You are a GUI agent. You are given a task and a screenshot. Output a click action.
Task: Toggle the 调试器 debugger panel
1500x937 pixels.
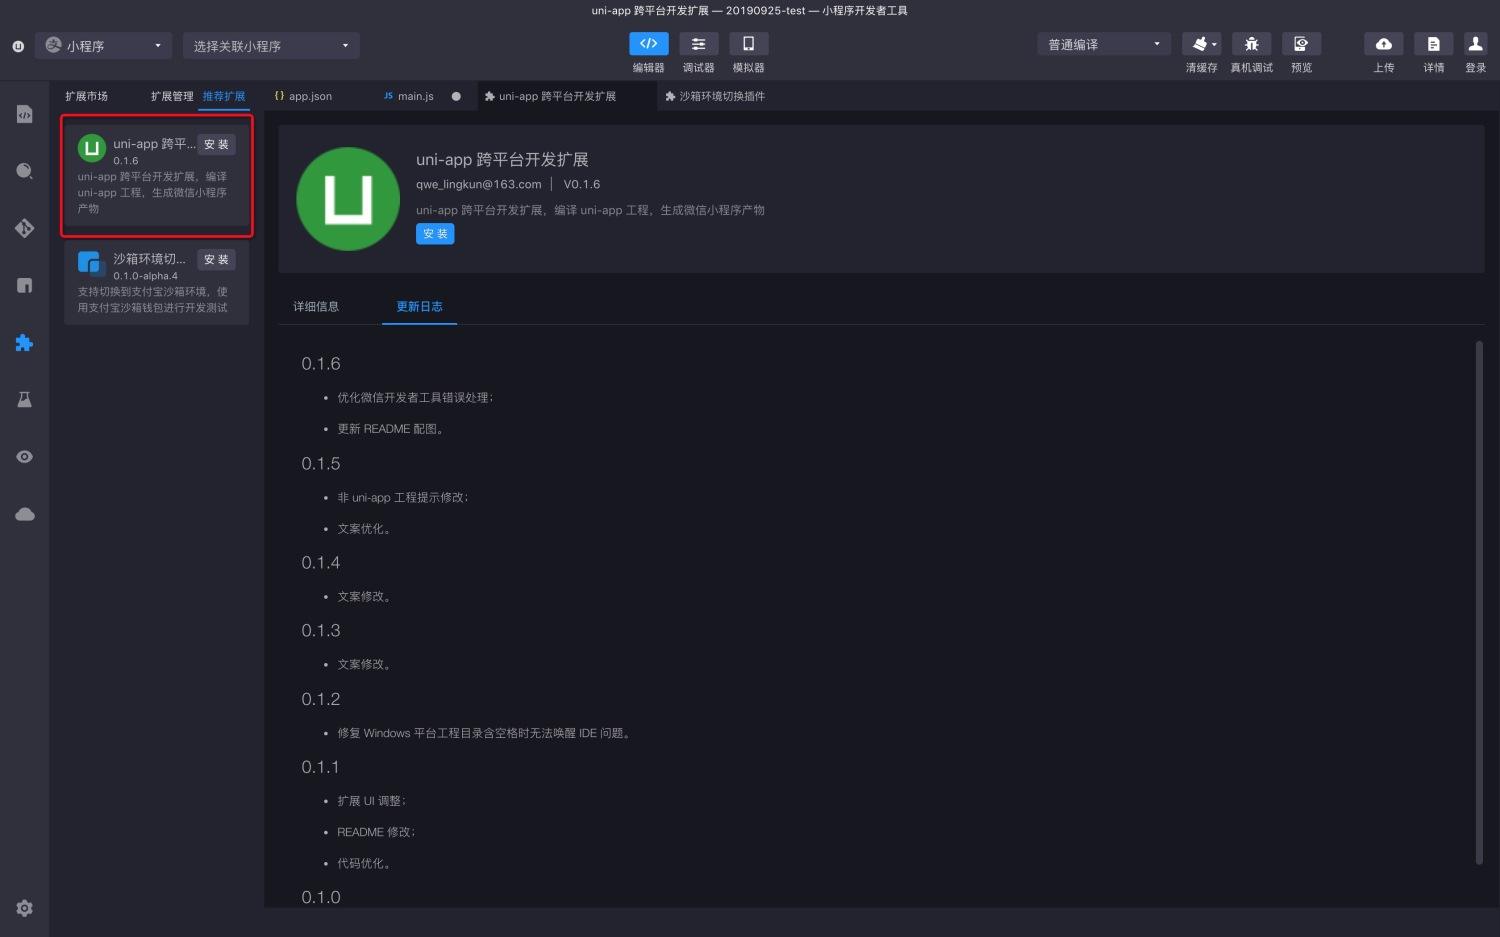[698, 44]
